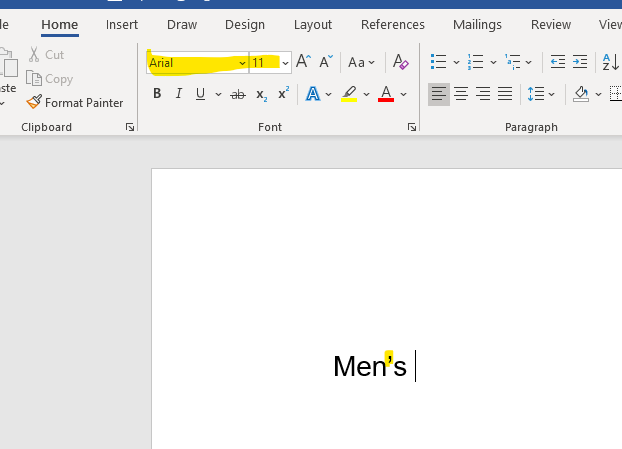Toggle align left paragraph button

coord(439,94)
